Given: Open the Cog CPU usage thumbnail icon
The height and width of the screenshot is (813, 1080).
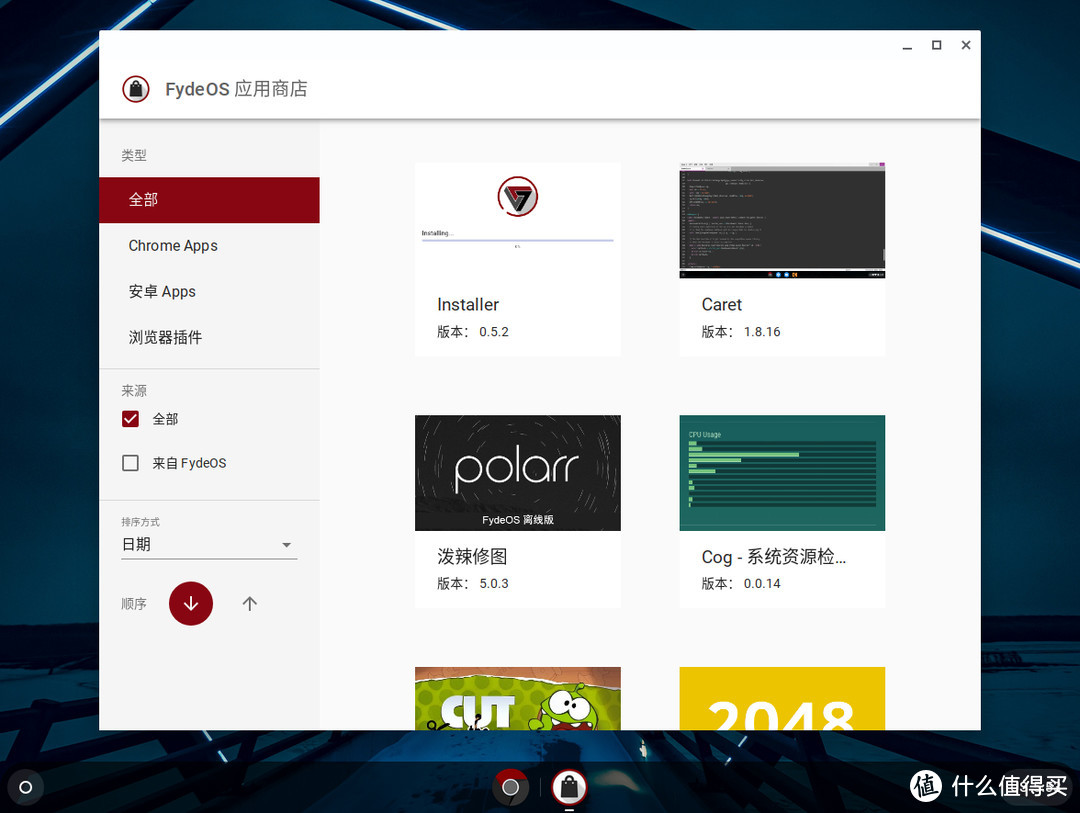Looking at the screenshot, I should pyautogui.click(x=782, y=473).
